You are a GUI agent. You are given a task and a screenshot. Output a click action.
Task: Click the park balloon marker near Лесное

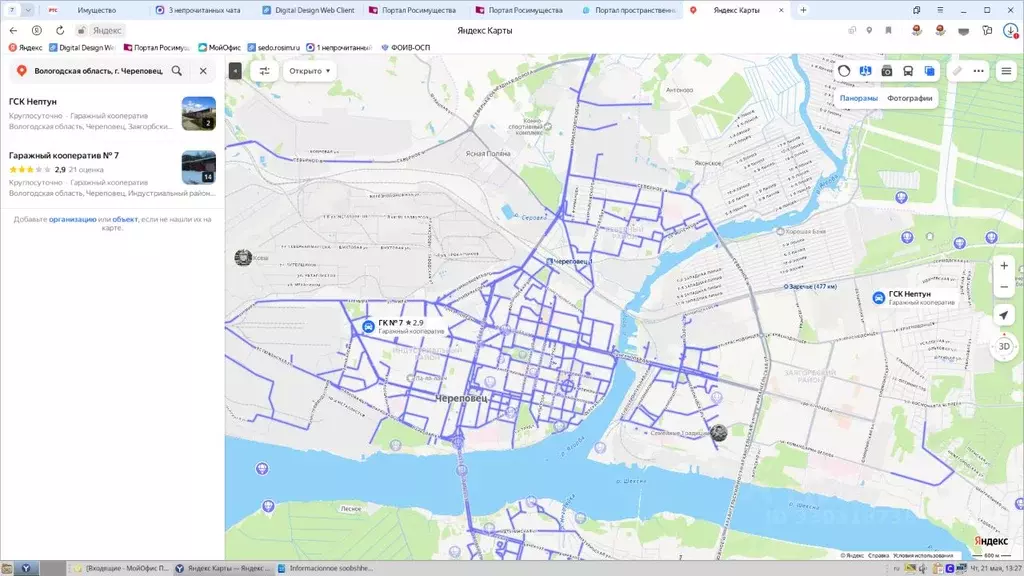tap(268, 506)
